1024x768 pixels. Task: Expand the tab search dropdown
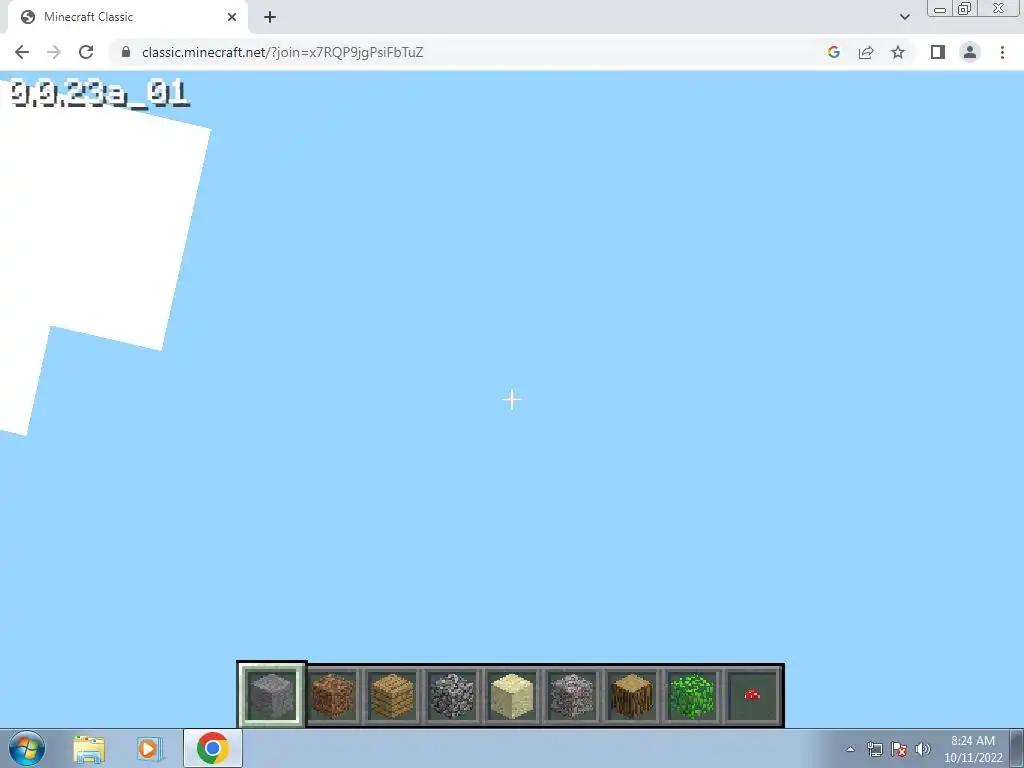pyautogui.click(x=904, y=17)
